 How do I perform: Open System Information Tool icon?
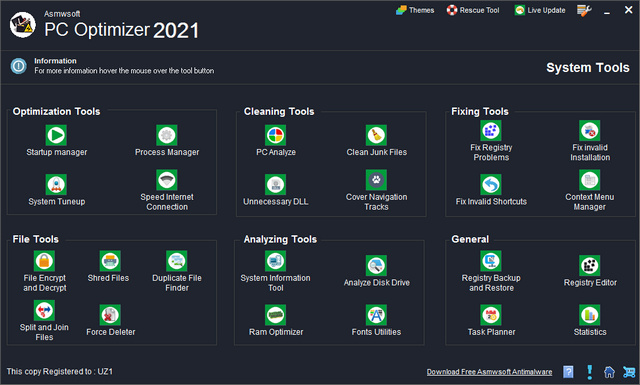pos(276,261)
